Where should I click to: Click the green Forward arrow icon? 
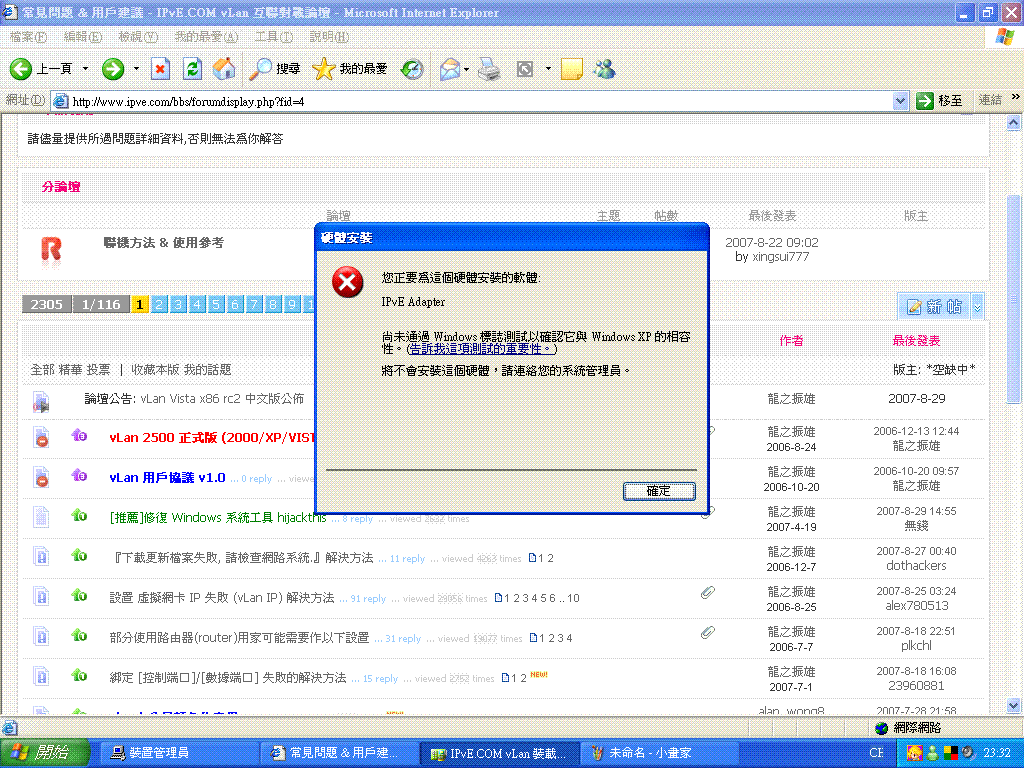(x=113, y=69)
